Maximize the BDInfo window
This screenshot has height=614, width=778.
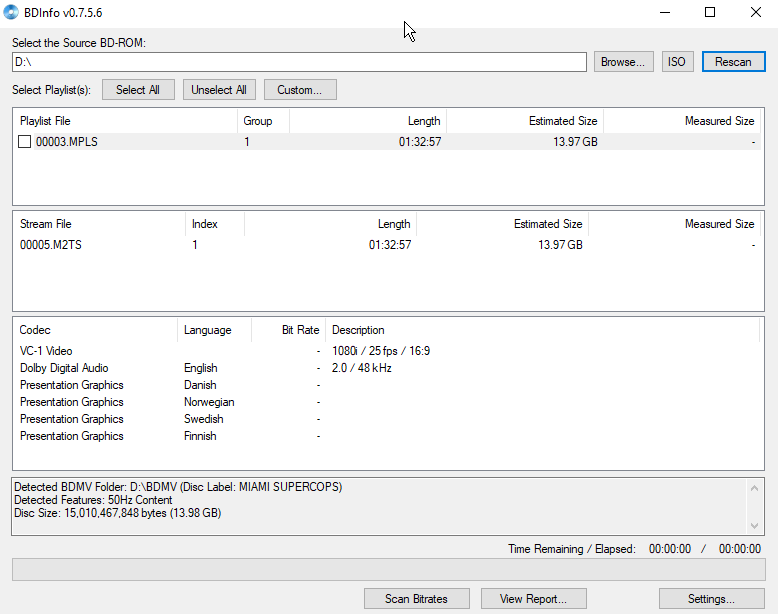tap(710, 12)
